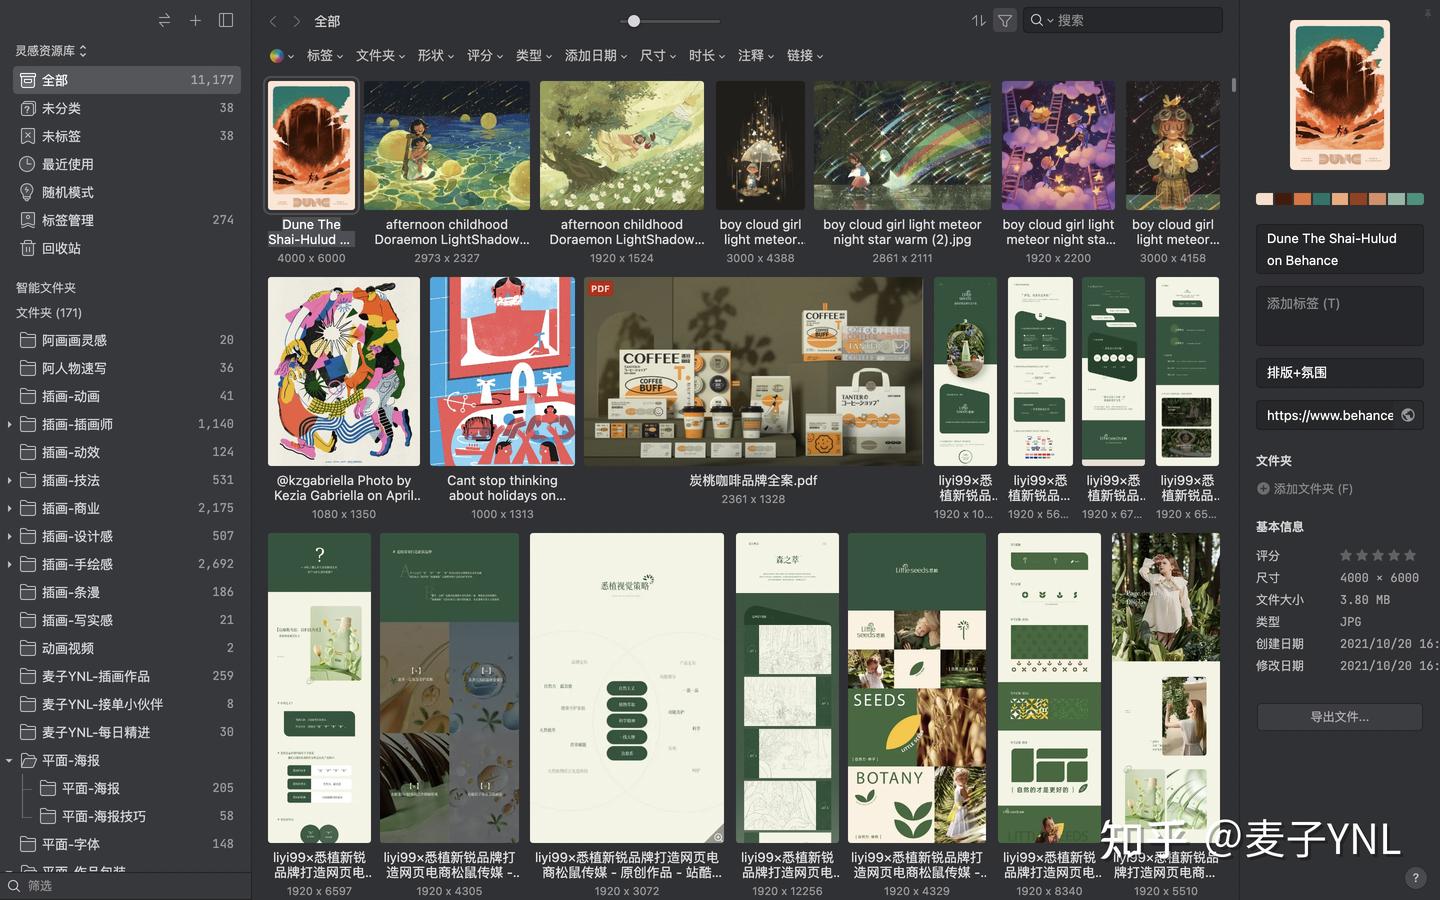Collapse the 平面-海报 parent folder arrow
The height and width of the screenshot is (900, 1440).
coord(9,760)
